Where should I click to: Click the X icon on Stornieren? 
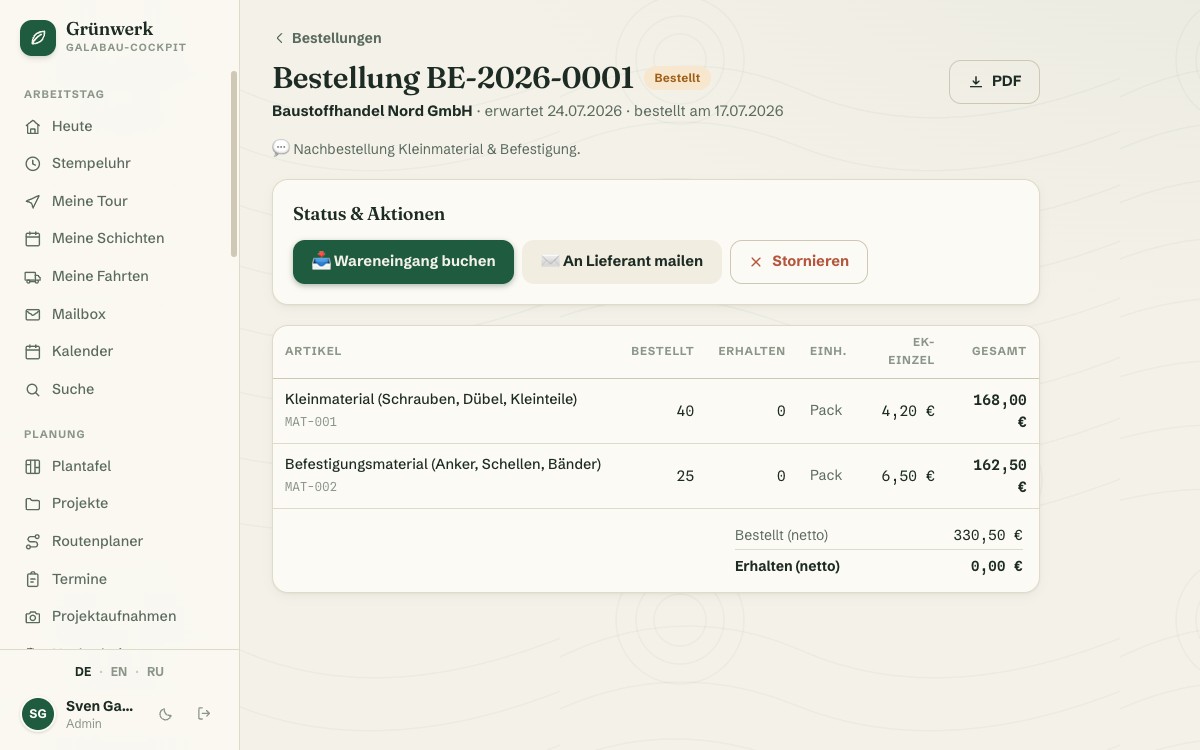[x=756, y=262]
